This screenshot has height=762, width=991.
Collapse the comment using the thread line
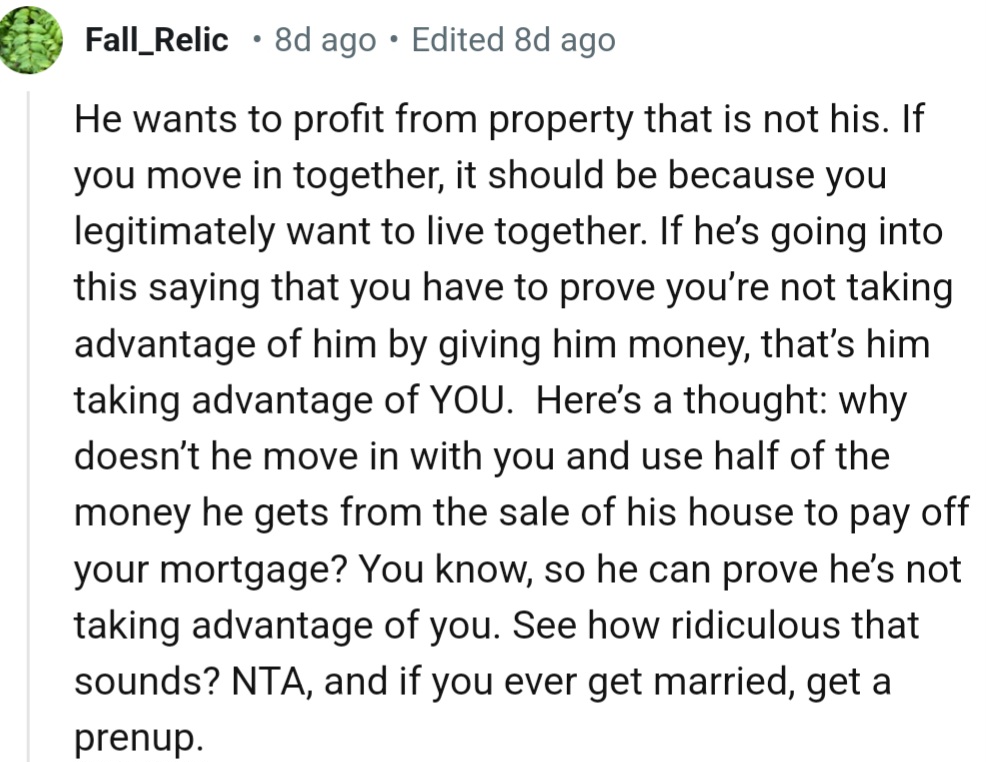click(28, 420)
